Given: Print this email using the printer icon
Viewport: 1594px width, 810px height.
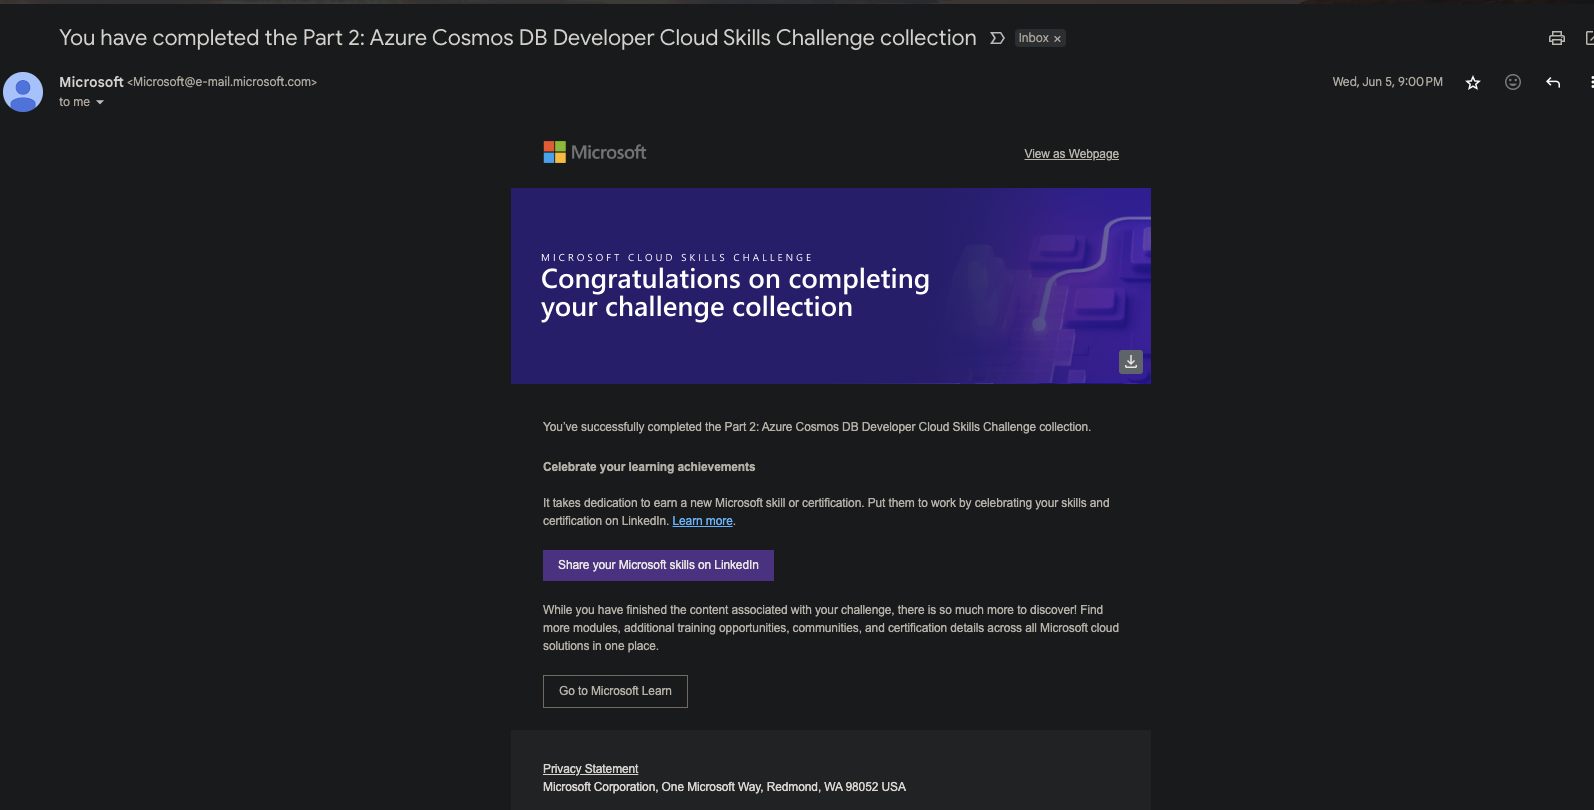Looking at the screenshot, I should point(1556,38).
